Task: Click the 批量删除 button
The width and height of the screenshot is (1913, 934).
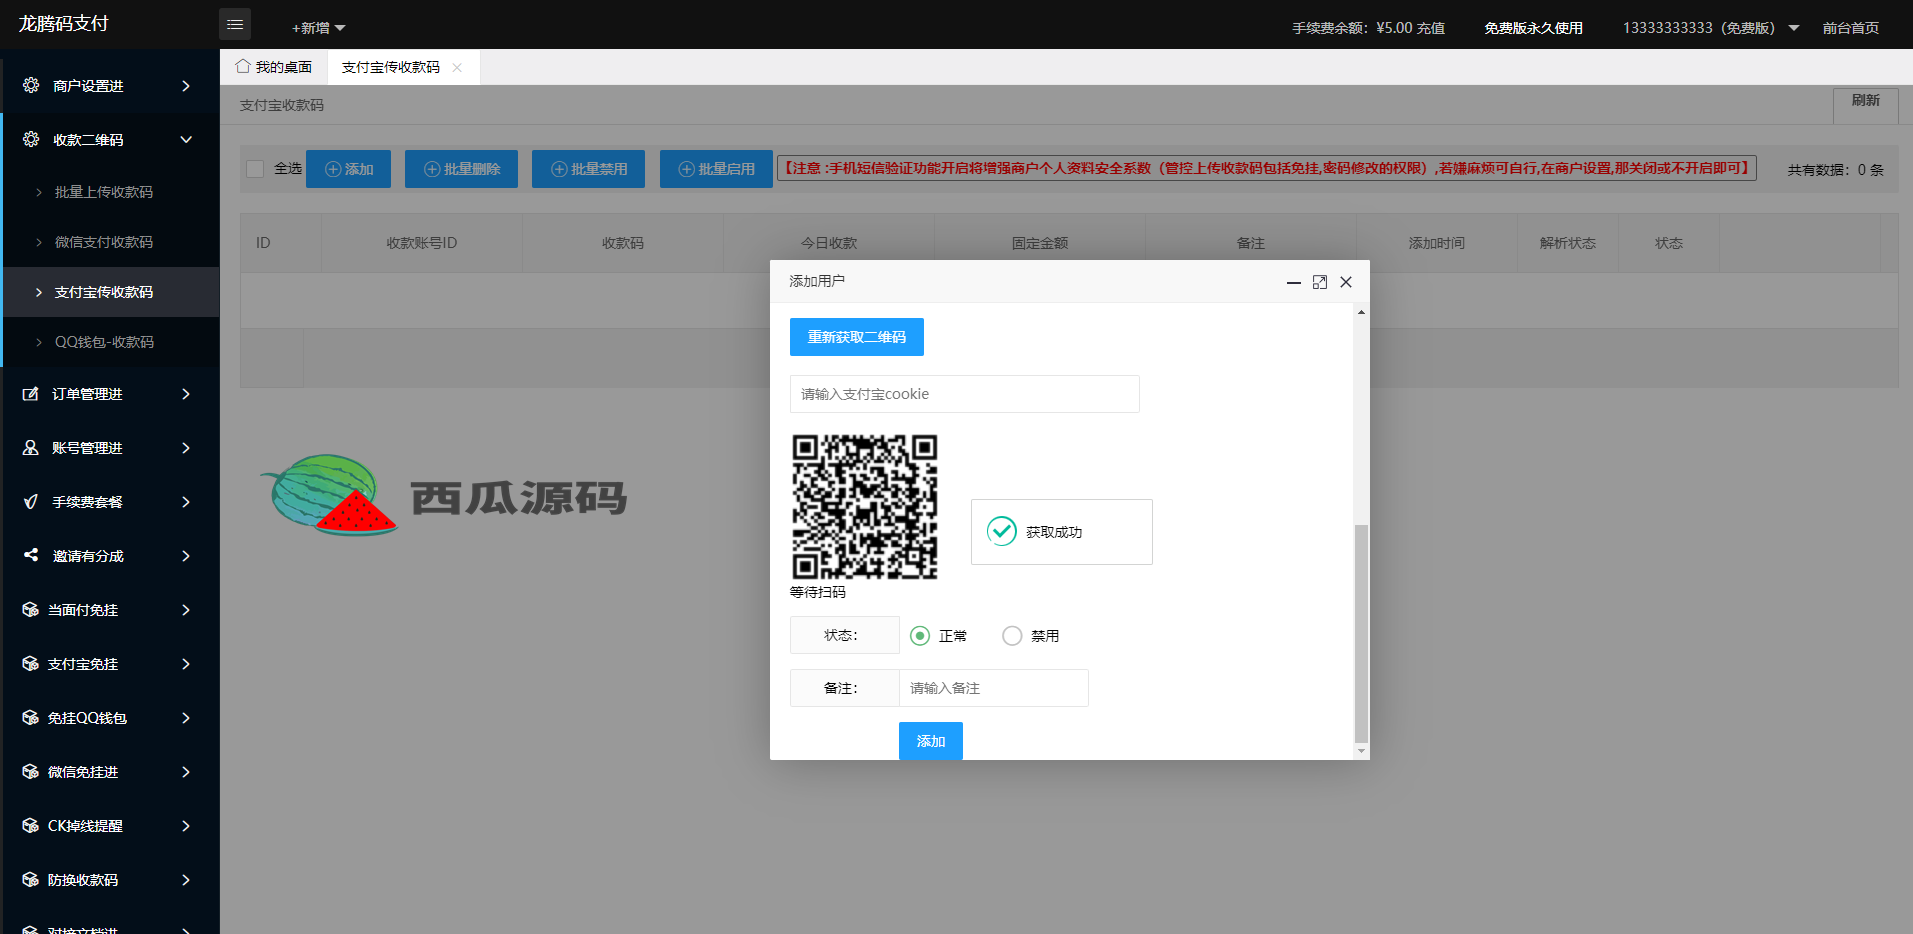Action: 461,169
